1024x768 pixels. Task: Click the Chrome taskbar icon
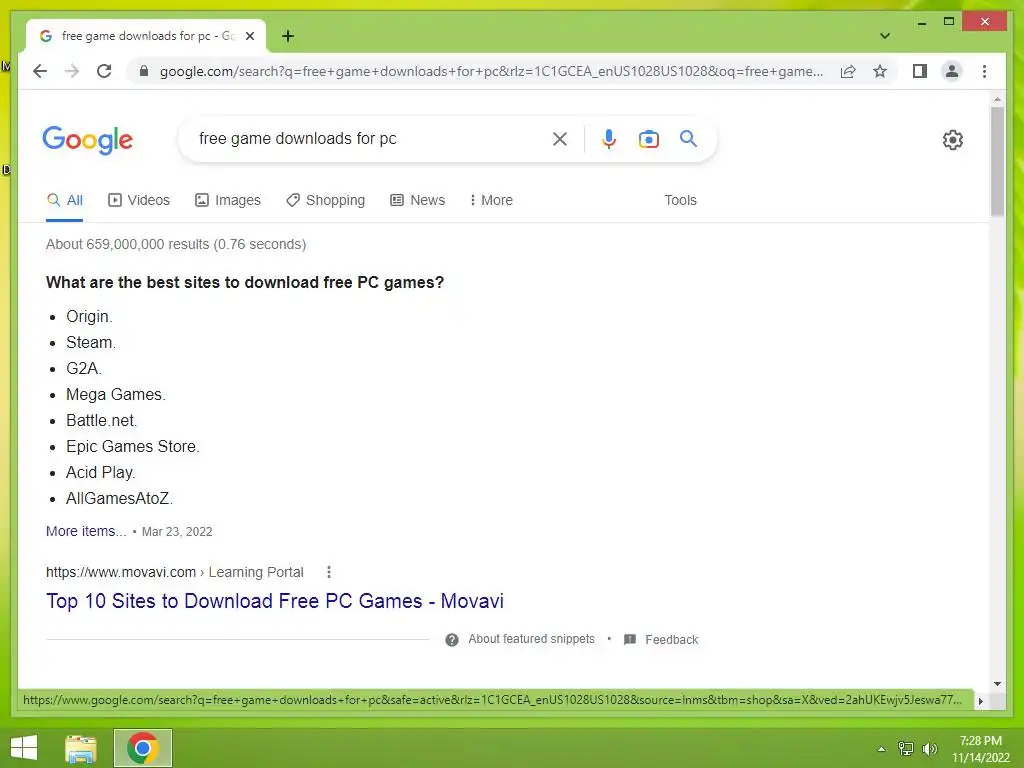[143, 748]
